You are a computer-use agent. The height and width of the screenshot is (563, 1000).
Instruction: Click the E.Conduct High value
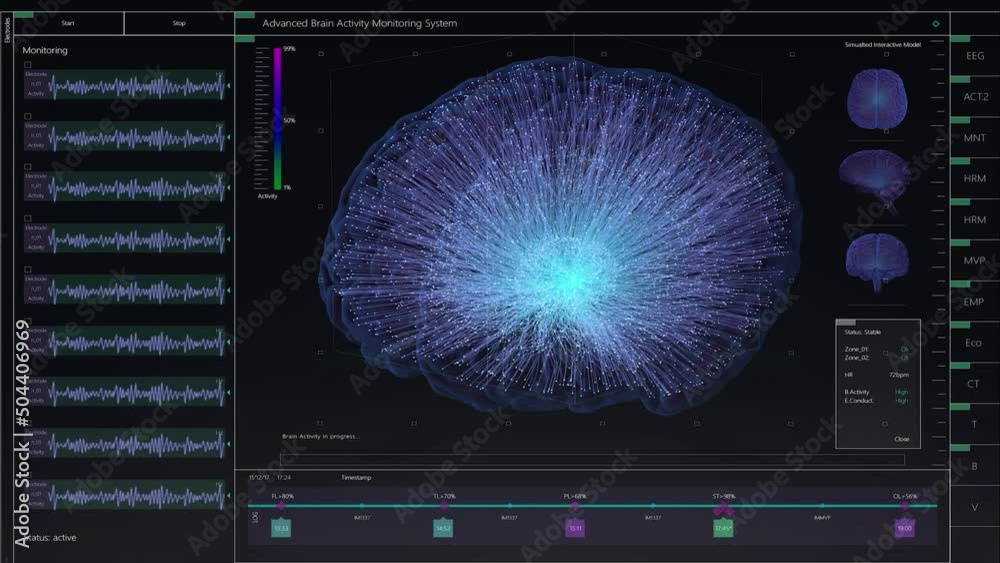[x=901, y=401]
